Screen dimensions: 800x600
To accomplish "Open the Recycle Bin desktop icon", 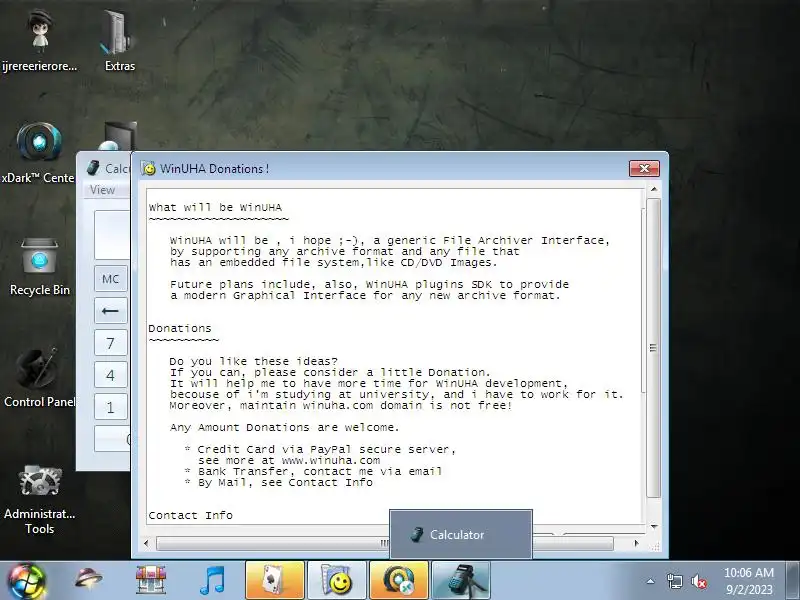I will click(x=39, y=258).
